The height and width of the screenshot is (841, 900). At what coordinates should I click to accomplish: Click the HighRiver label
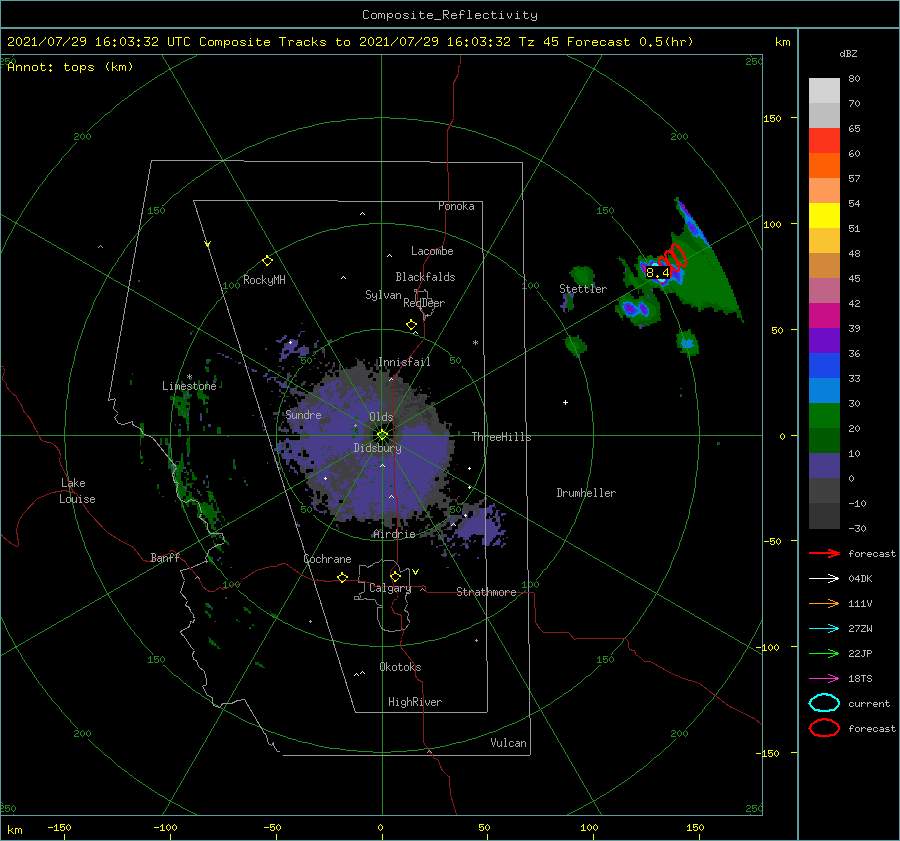point(415,702)
